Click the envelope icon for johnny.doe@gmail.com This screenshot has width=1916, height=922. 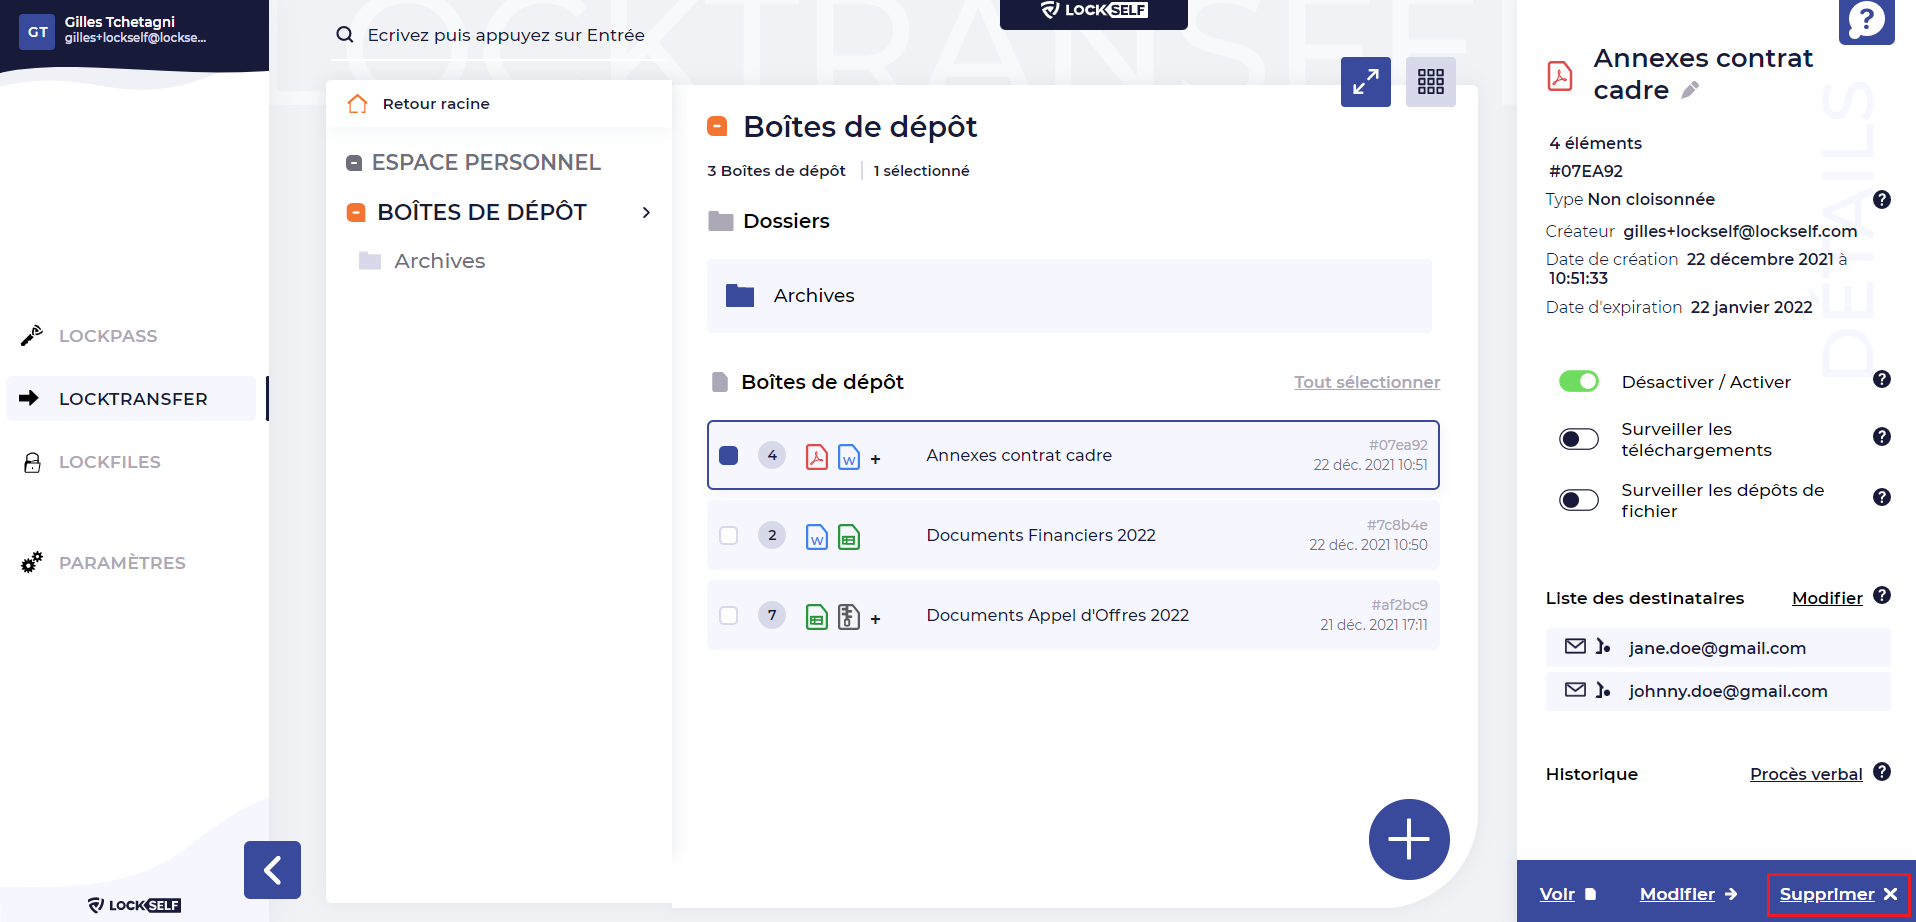click(1575, 690)
